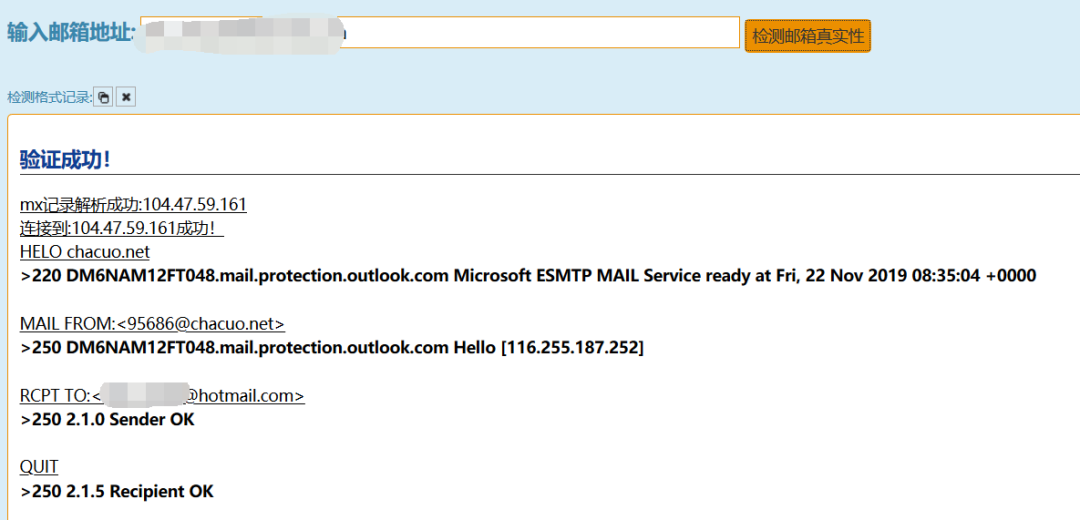1080x520 pixels.
Task: Click the QUIT command line
Action: click(x=39, y=467)
